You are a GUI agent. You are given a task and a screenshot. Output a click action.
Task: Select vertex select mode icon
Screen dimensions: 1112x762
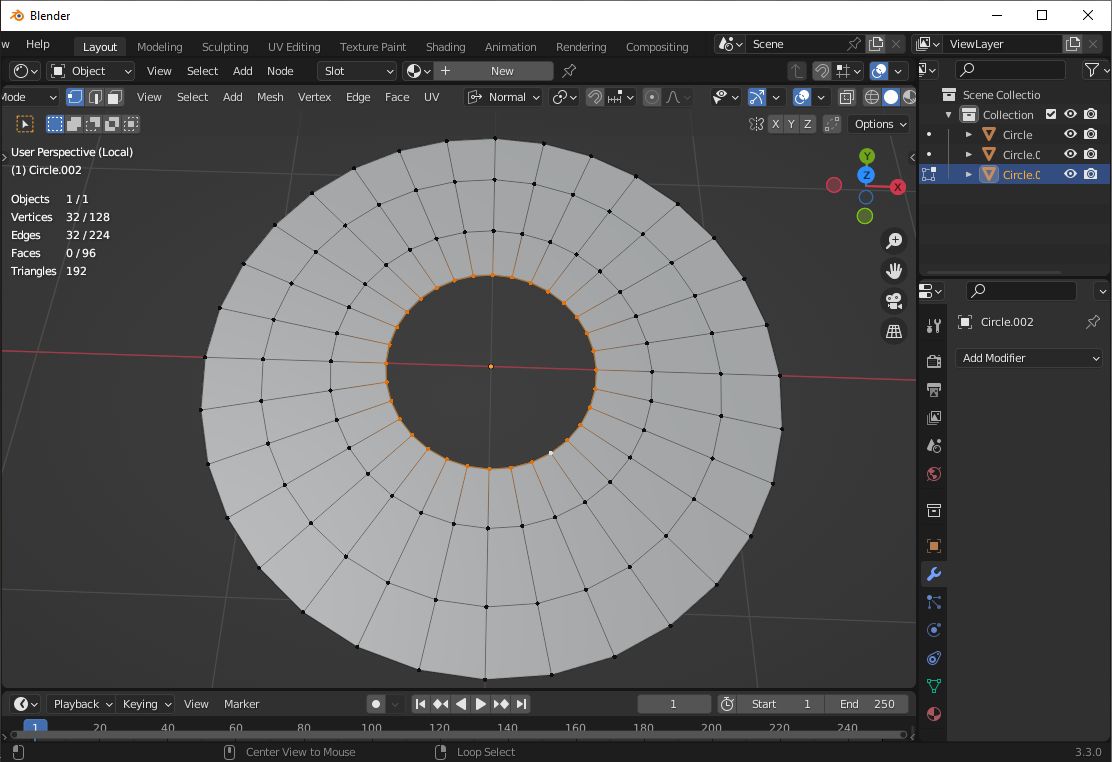(75, 97)
